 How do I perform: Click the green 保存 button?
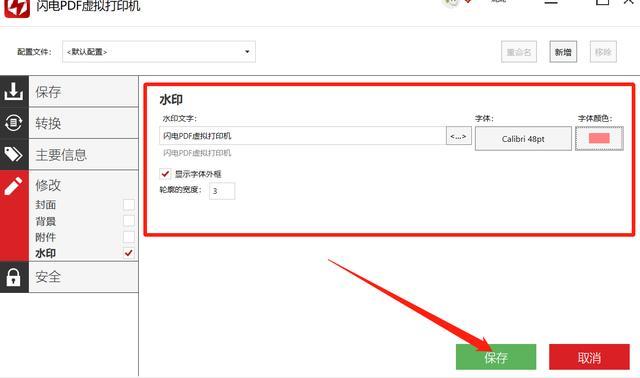click(496, 357)
